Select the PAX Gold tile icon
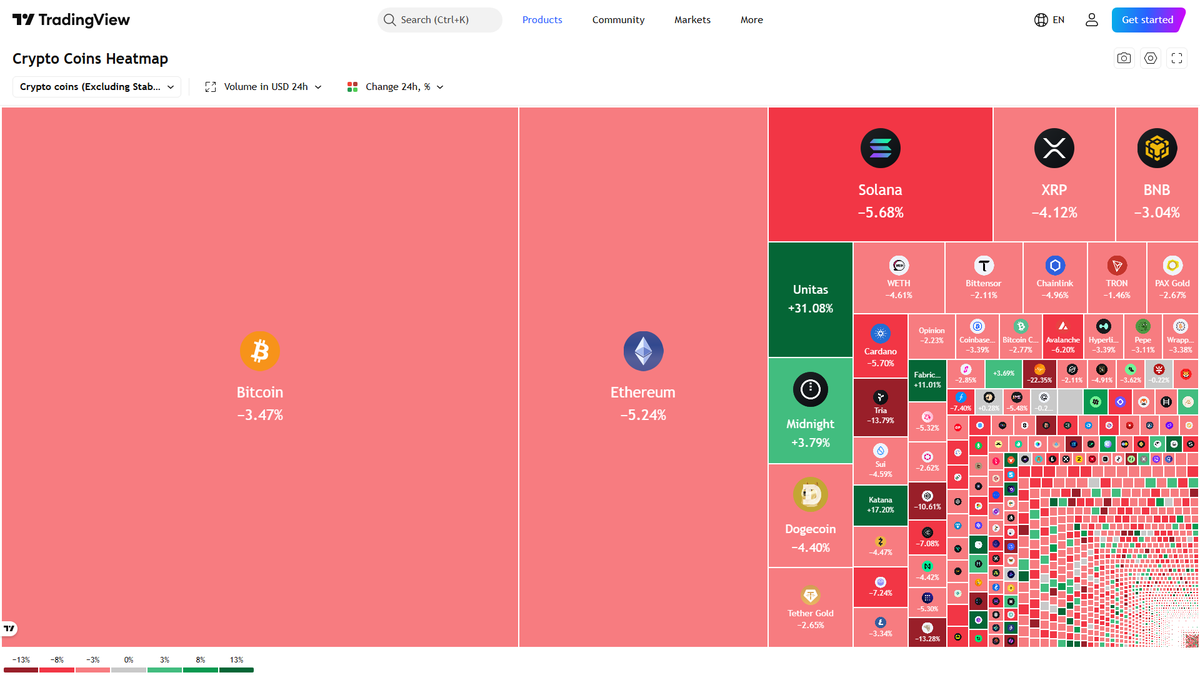Viewport: 1200px width, 675px height. [x=1173, y=265]
